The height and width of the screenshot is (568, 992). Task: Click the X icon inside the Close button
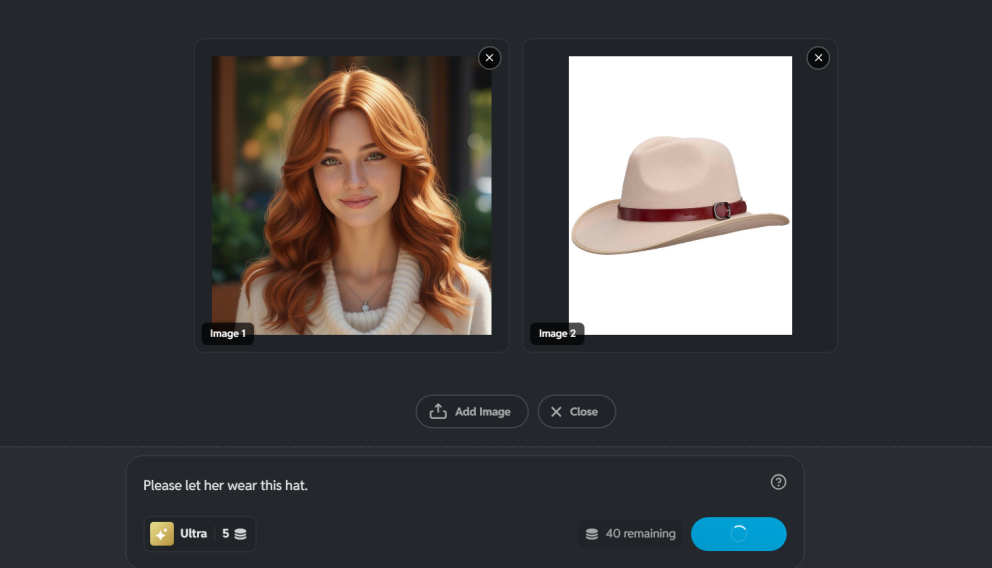pyautogui.click(x=556, y=411)
